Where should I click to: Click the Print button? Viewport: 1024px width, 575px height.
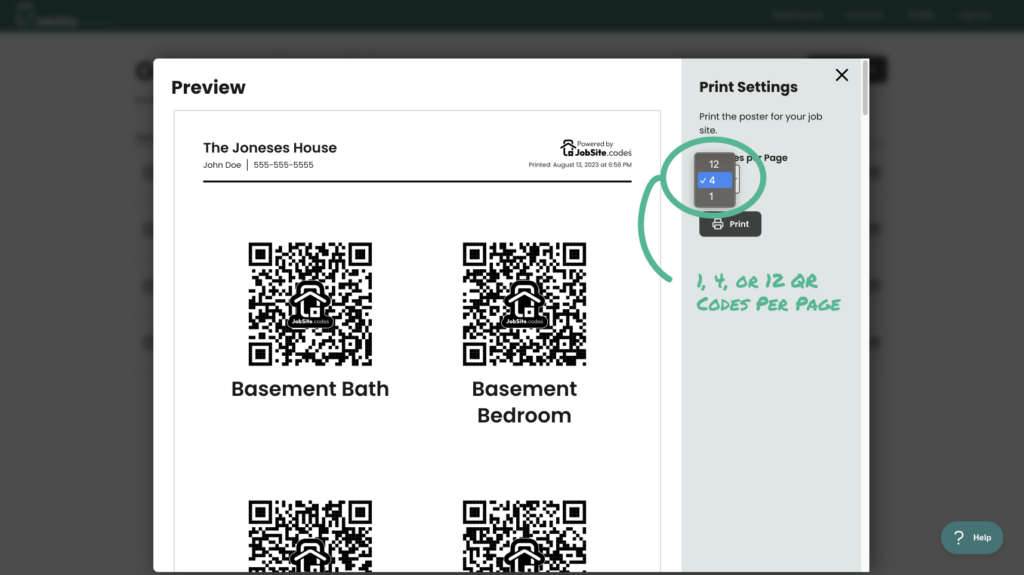pos(730,224)
